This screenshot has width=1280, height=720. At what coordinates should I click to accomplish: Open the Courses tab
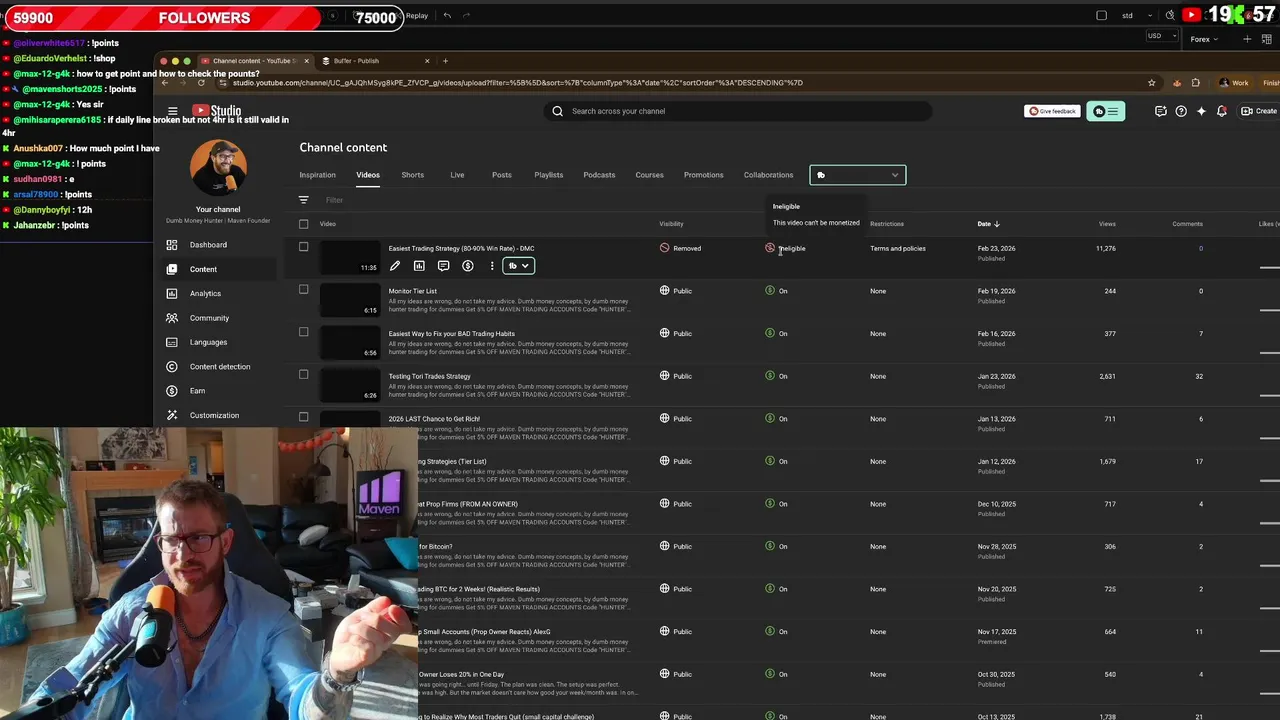[649, 175]
